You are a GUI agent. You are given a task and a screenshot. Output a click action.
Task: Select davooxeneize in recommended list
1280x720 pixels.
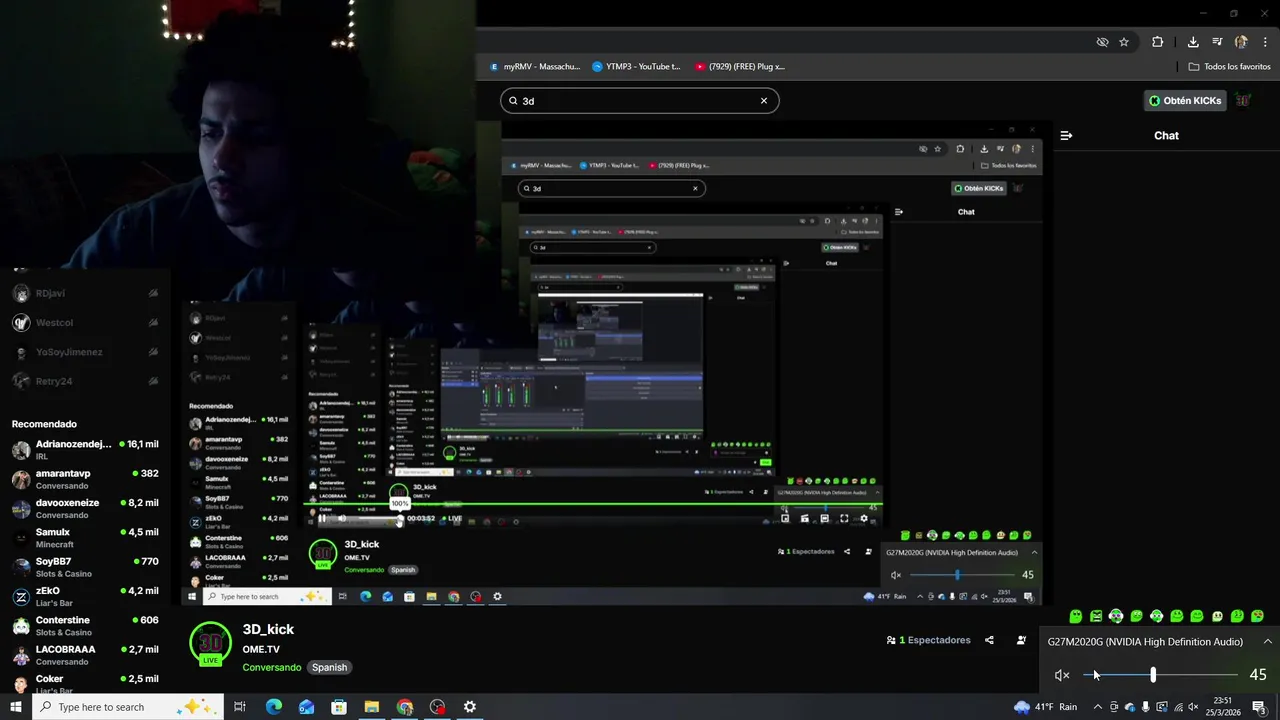tap(85, 508)
